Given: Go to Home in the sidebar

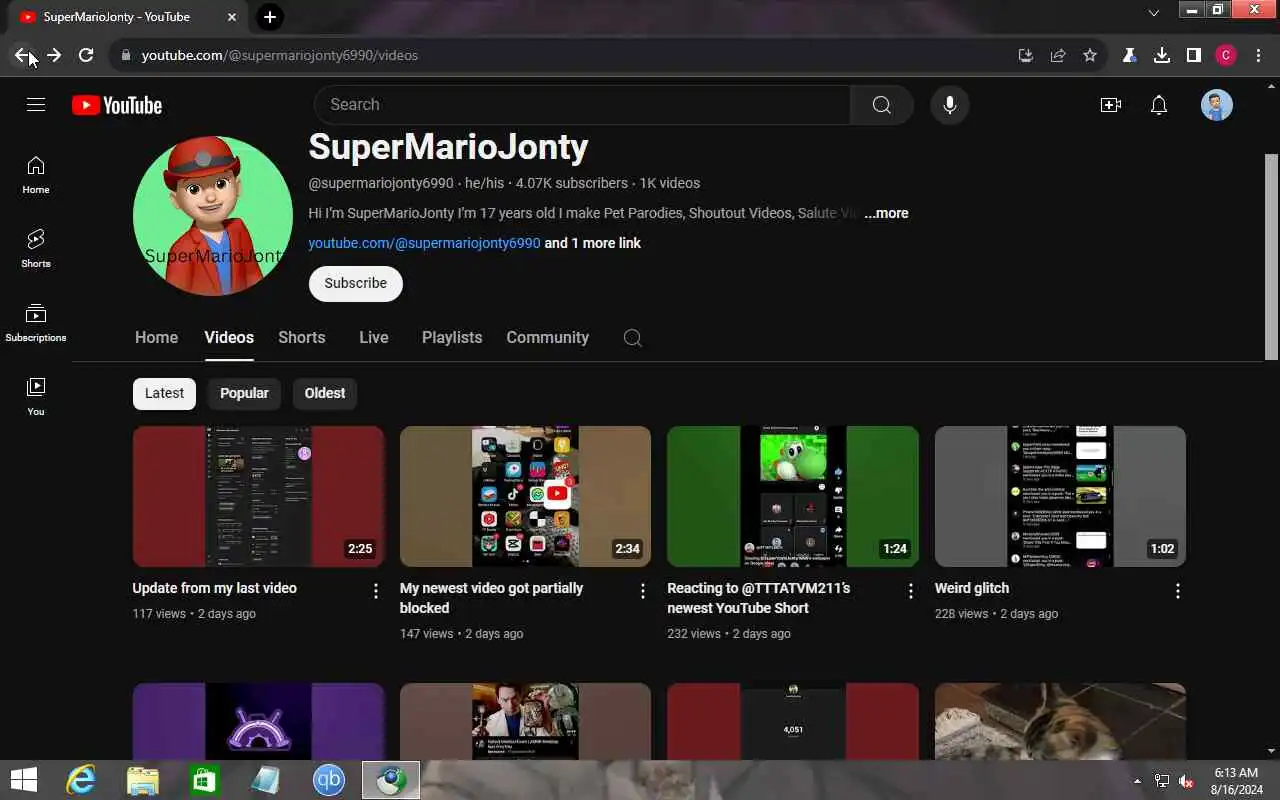Looking at the screenshot, I should [36, 175].
